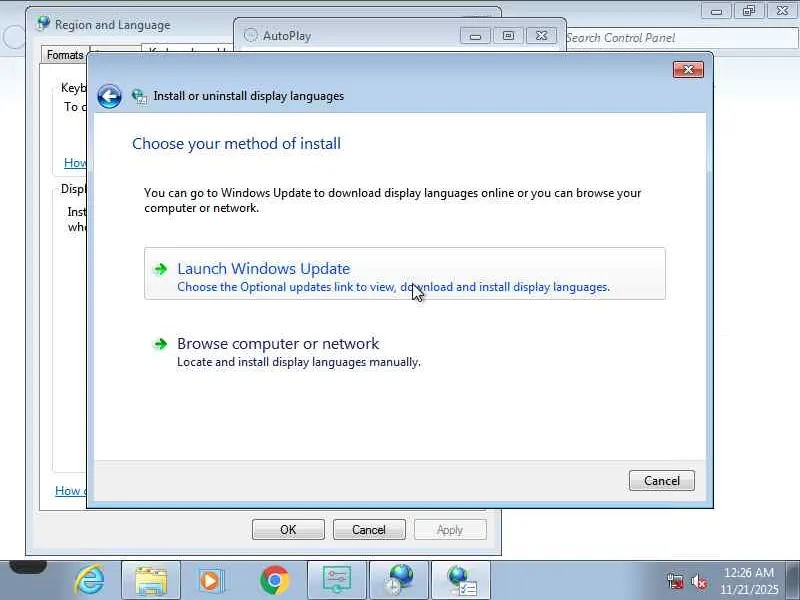Click the AutoPlay title icon
This screenshot has height=600, width=800.
click(x=251, y=35)
